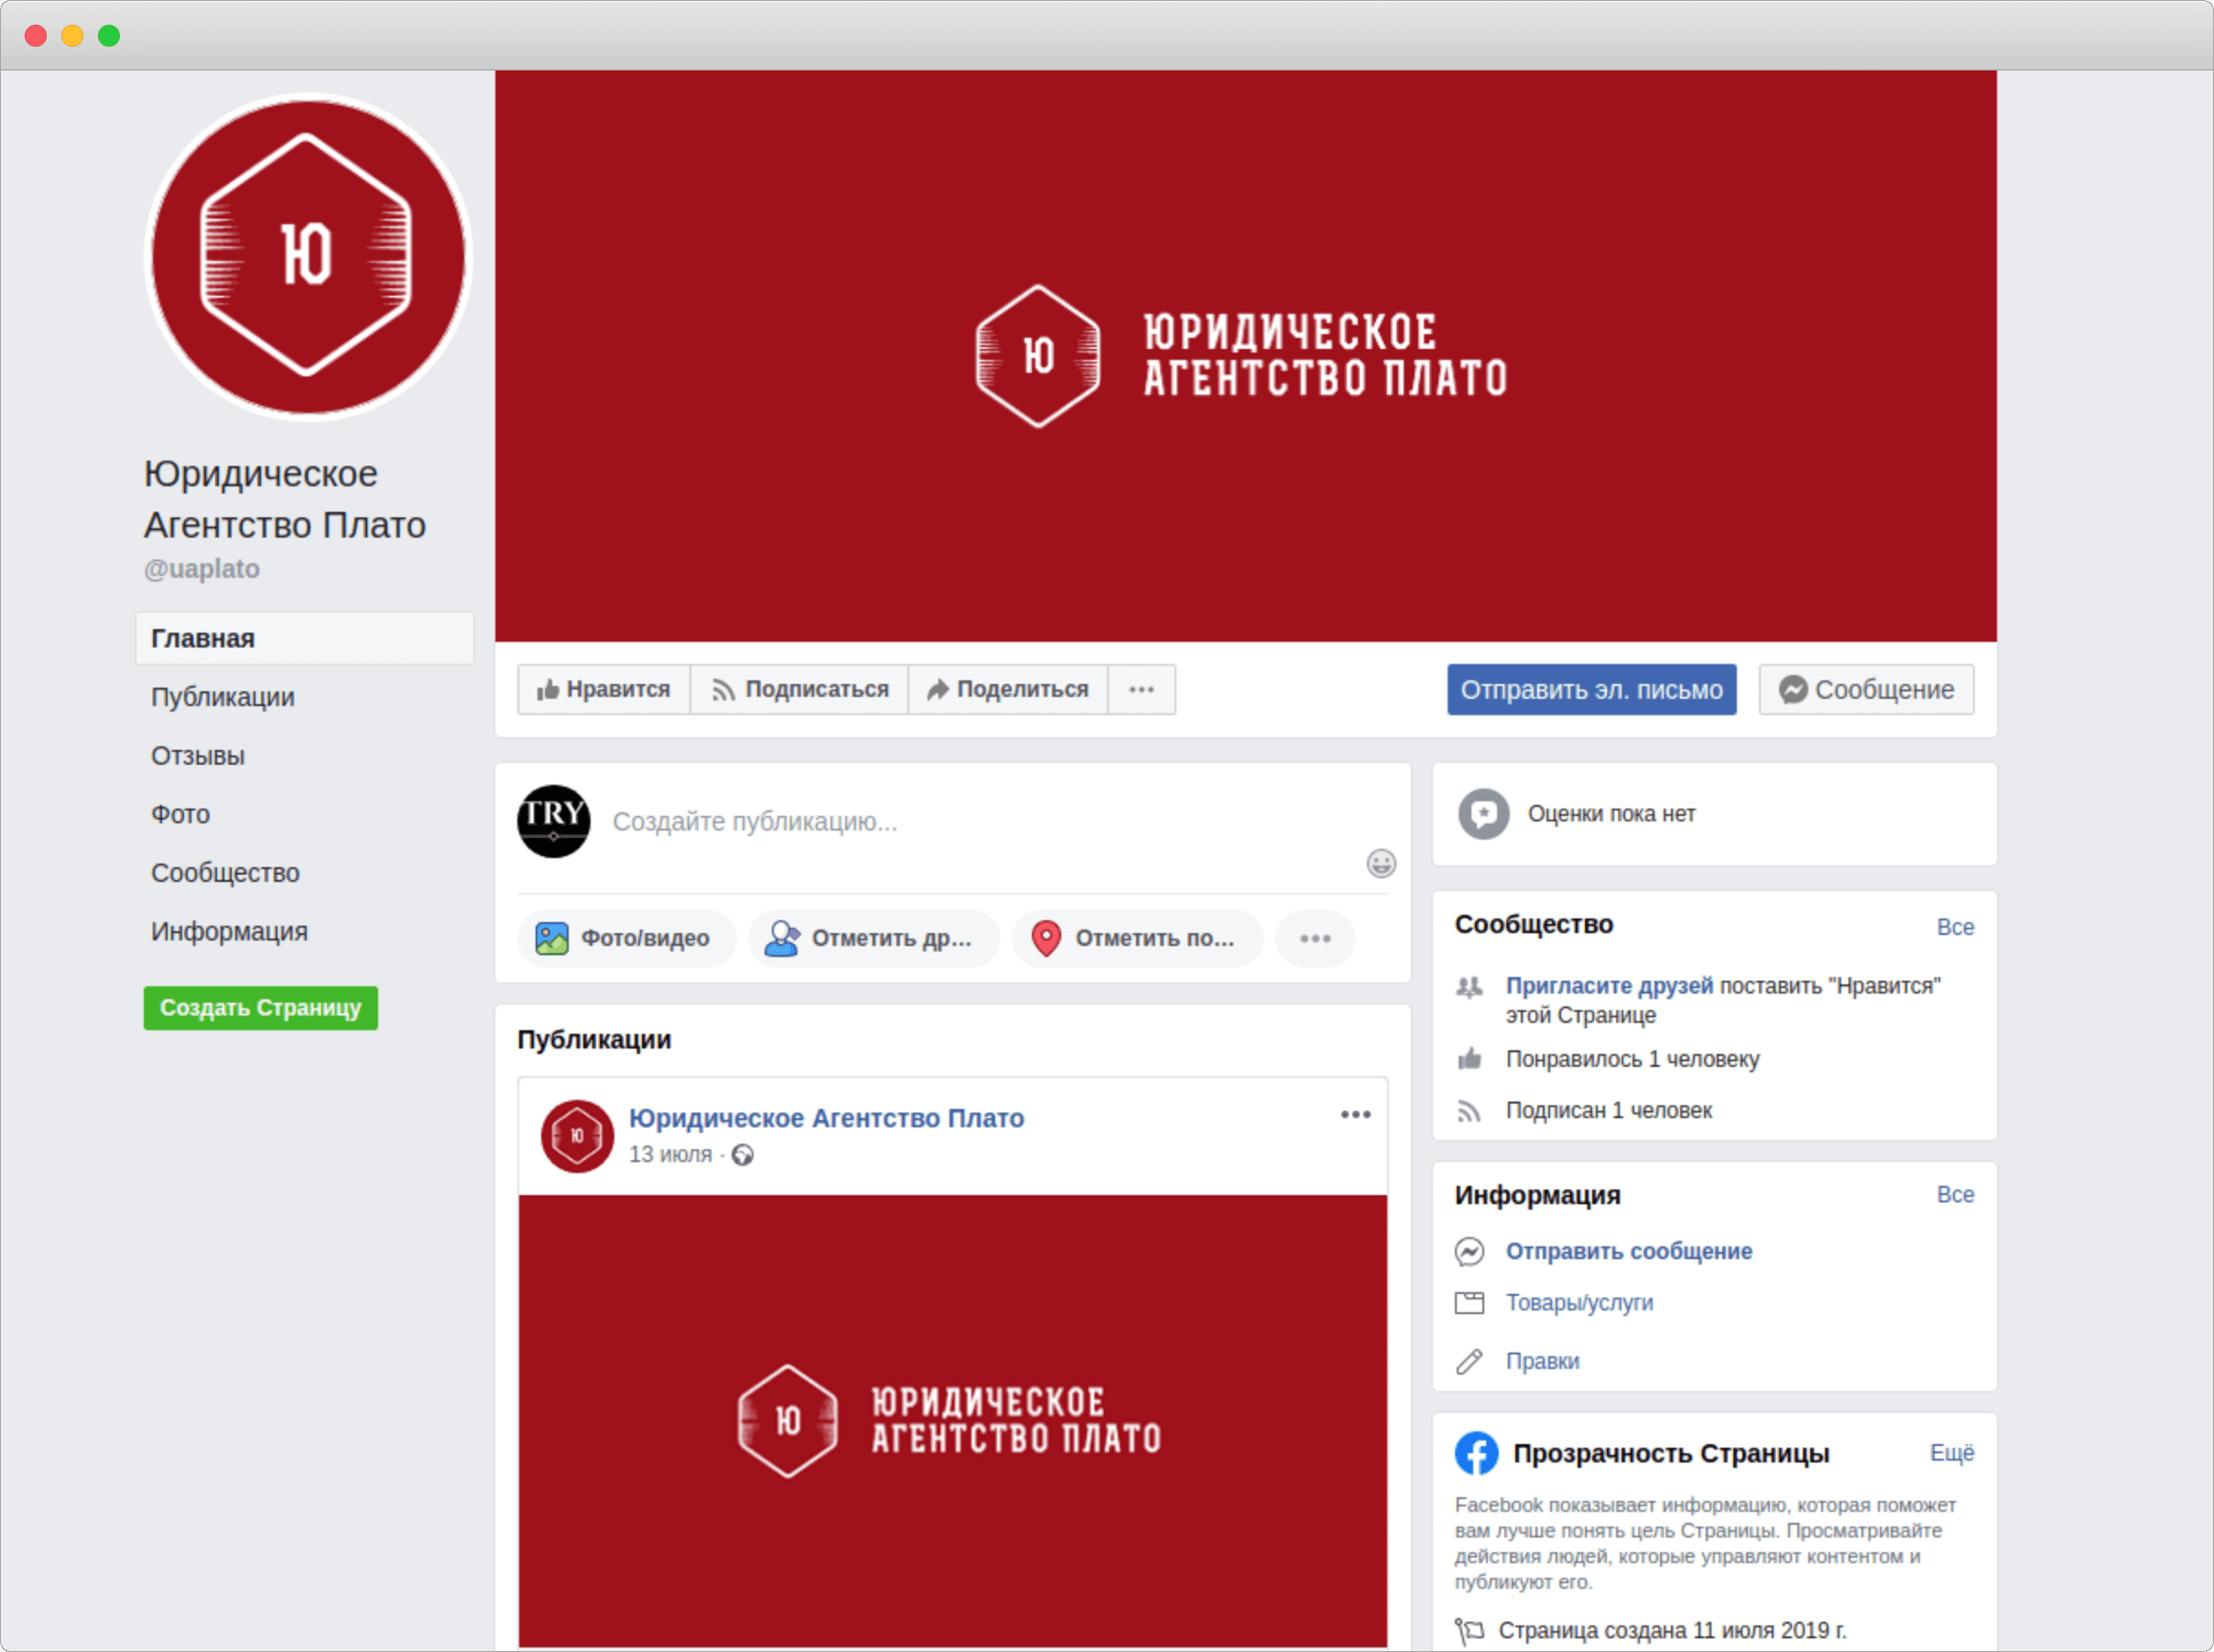The height and width of the screenshot is (1652, 2214).
Task: Click the Отметить по... location option
Action: tap(1137, 938)
